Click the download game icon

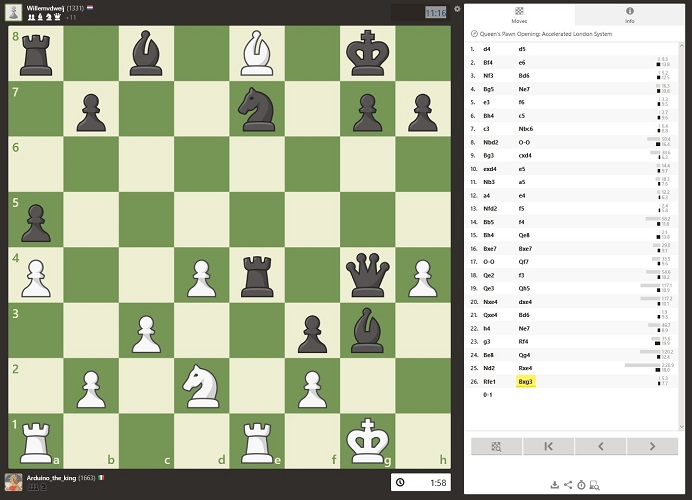[x=554, y=485]
